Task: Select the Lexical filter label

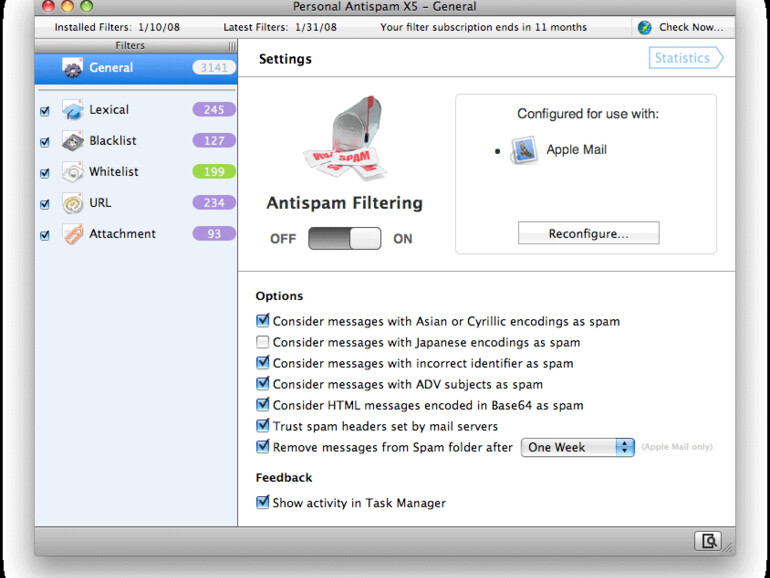Action: 109,110
